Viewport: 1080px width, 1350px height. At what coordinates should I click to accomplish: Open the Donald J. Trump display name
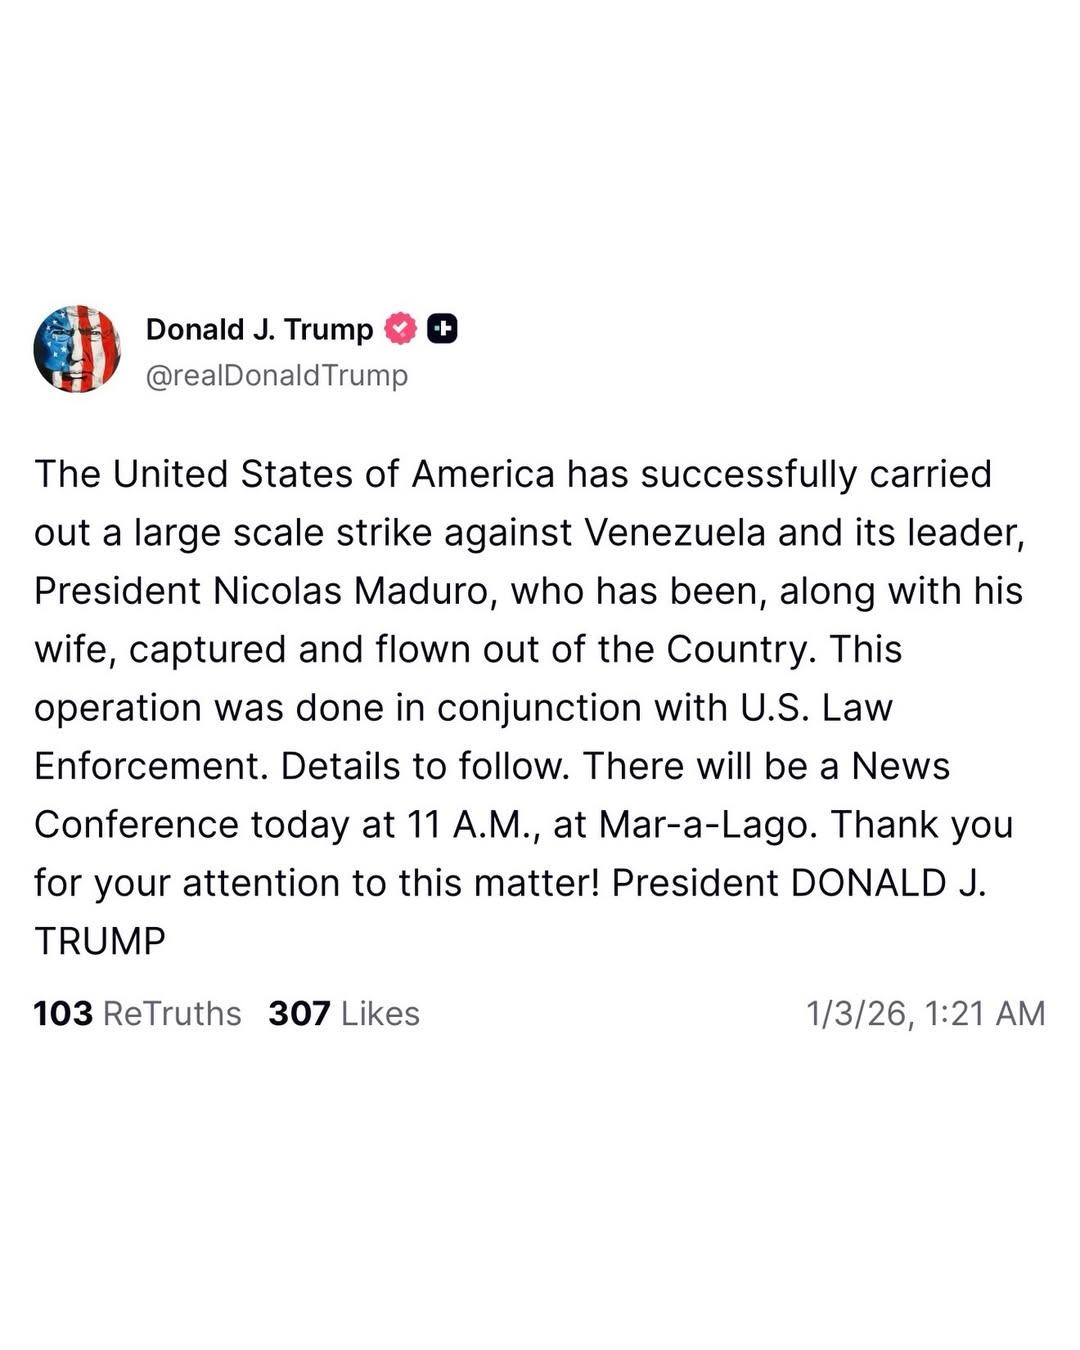pyautogui.click(x=259, y=329)
